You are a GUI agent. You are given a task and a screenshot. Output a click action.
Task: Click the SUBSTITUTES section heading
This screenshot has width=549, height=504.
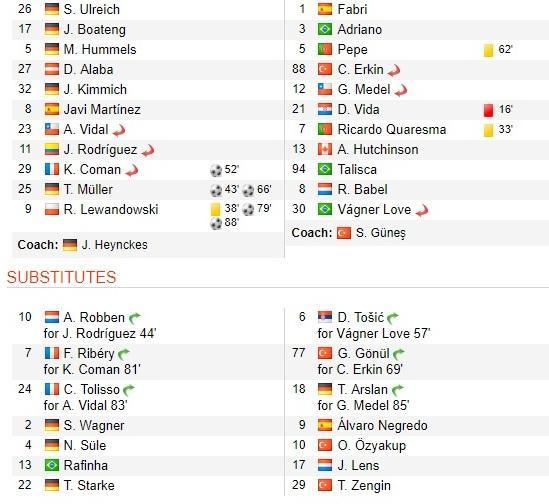click(61, 277)
